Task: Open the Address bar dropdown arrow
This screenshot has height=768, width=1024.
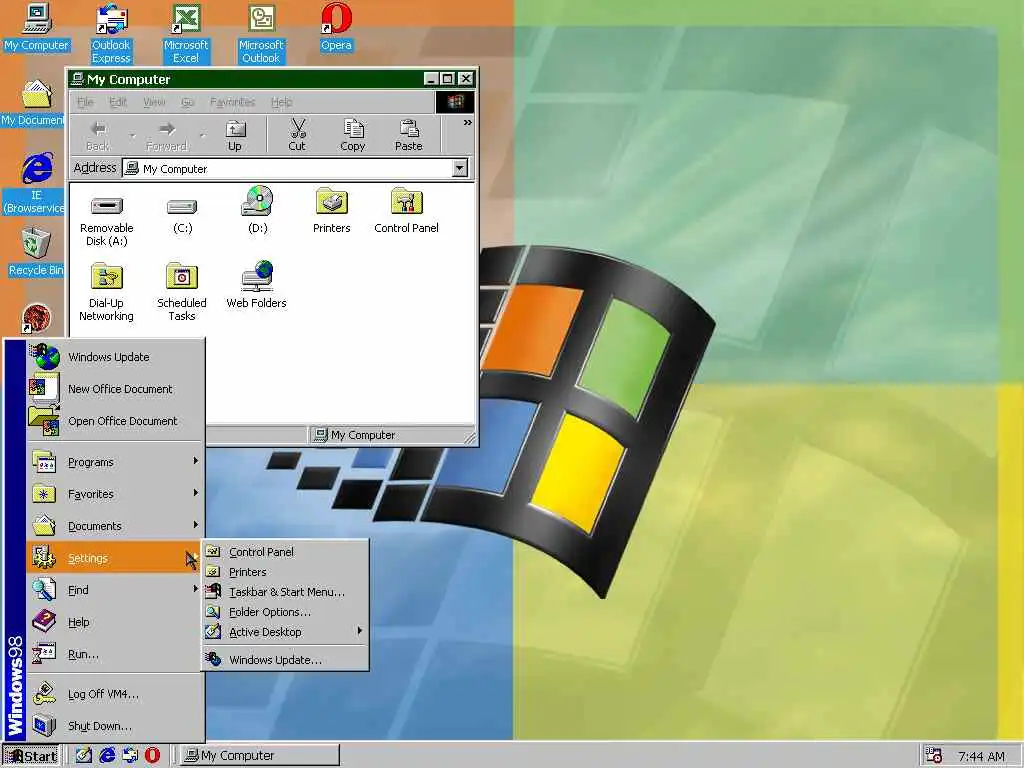Action: point(460,168)
